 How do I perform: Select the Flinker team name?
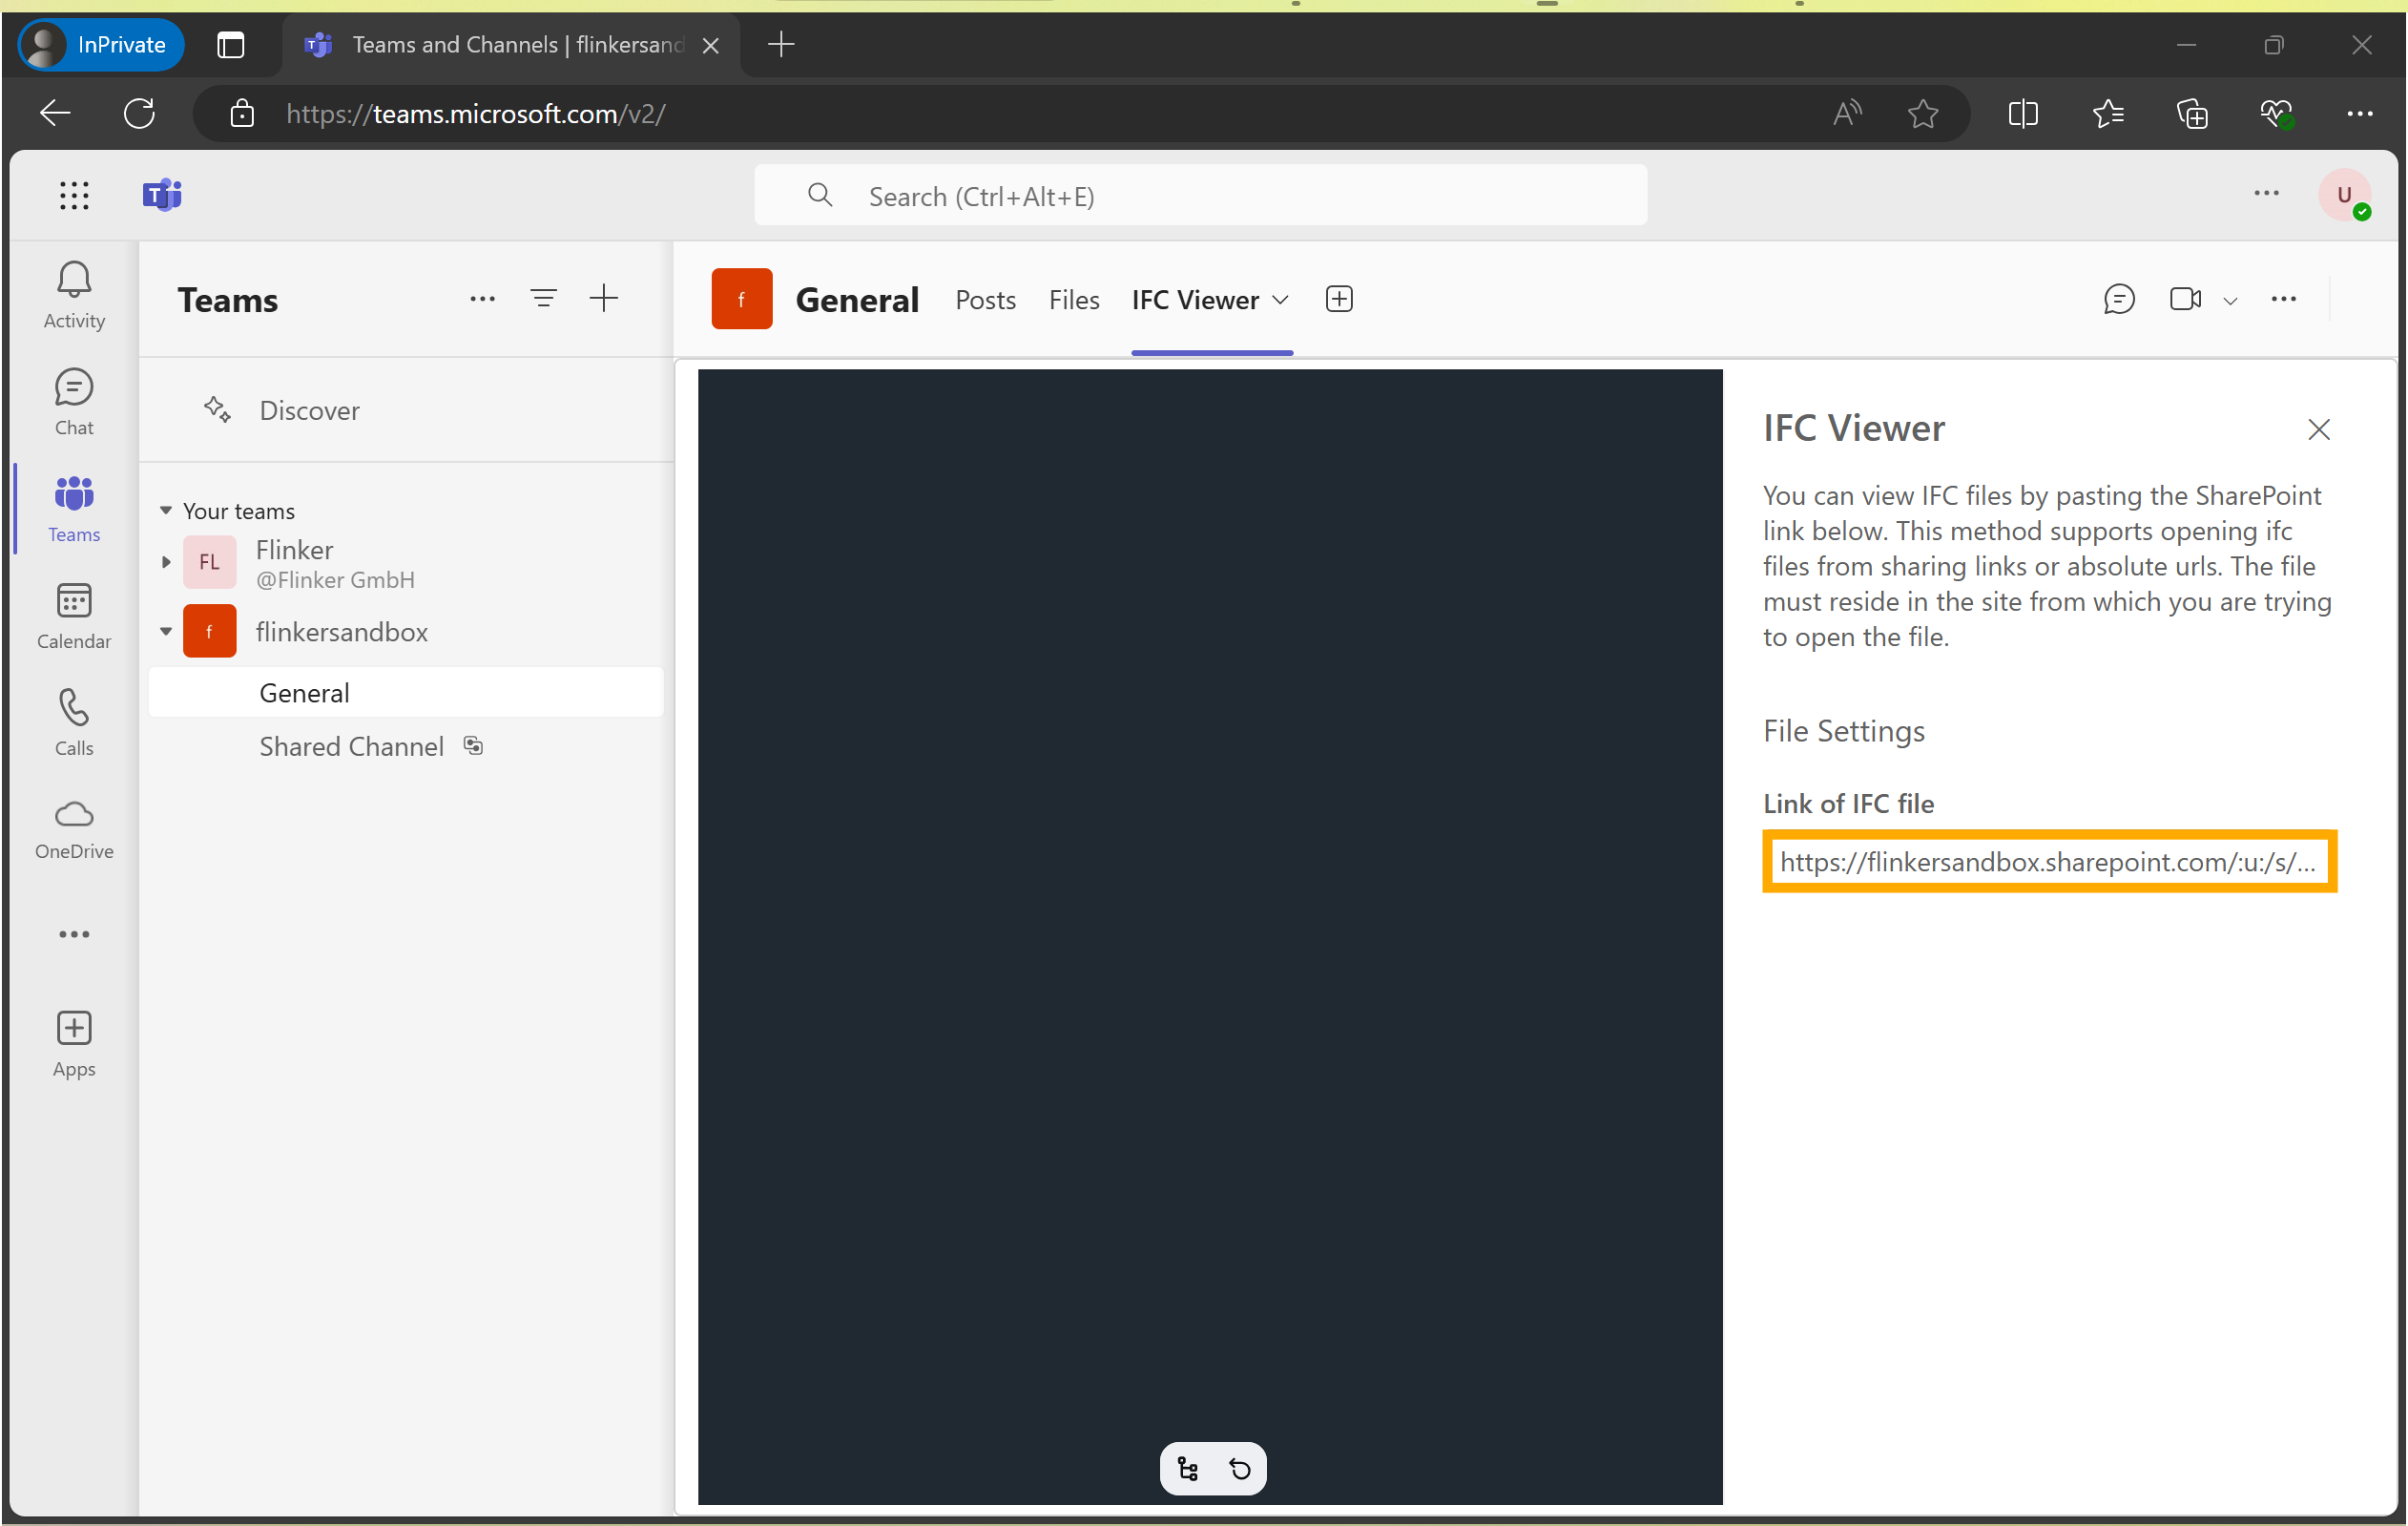(294, 549)
